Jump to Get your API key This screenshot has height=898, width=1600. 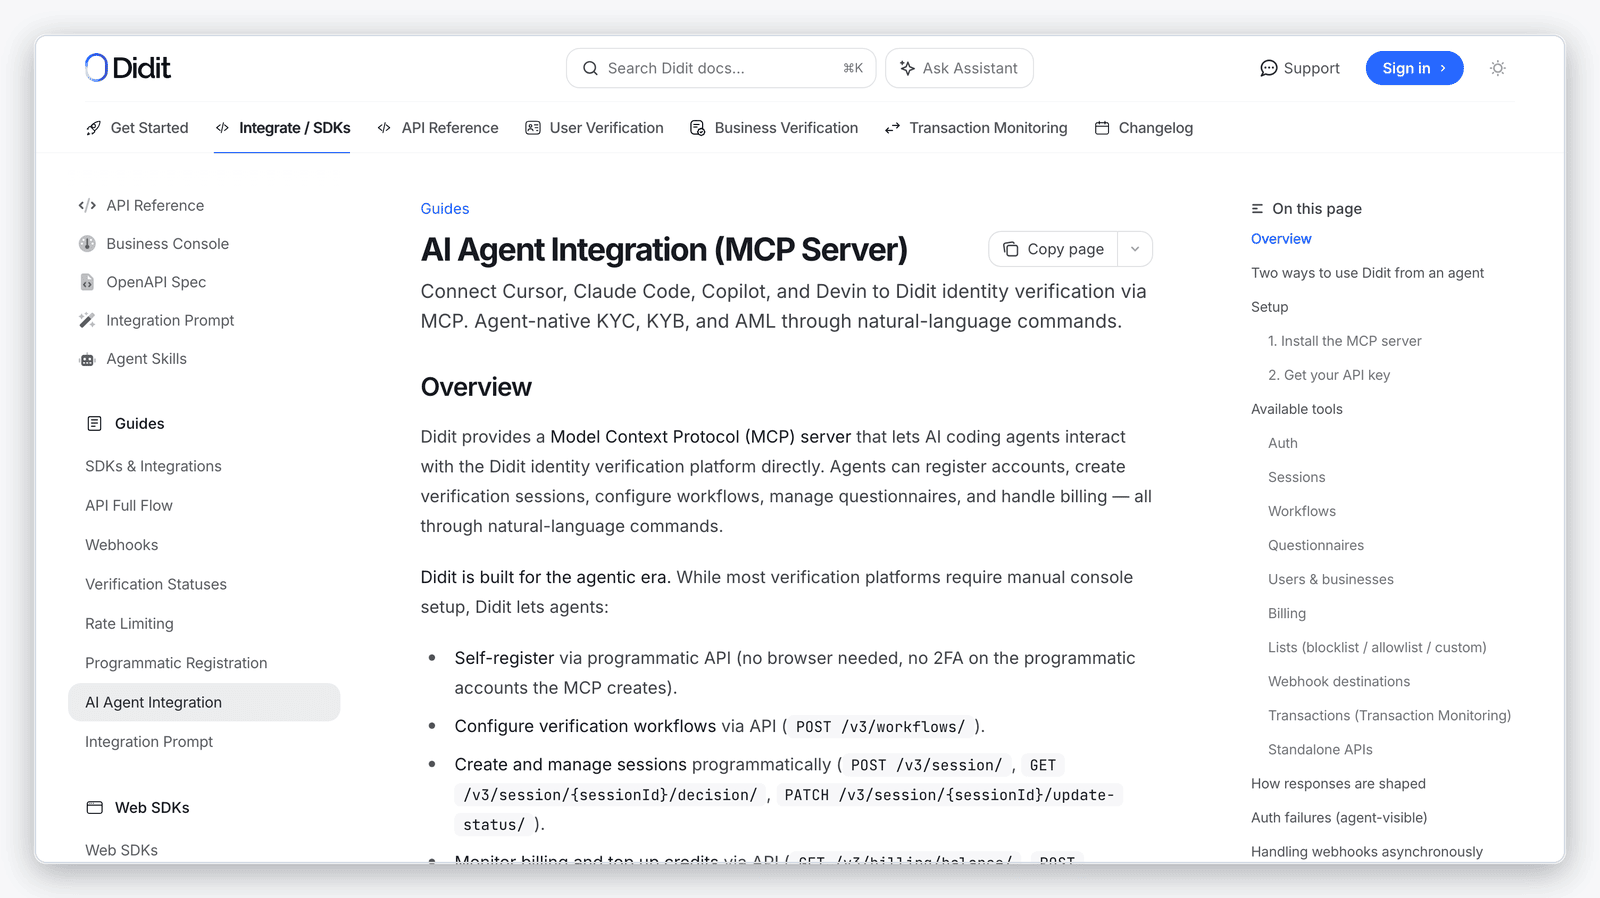point(1329,375)
